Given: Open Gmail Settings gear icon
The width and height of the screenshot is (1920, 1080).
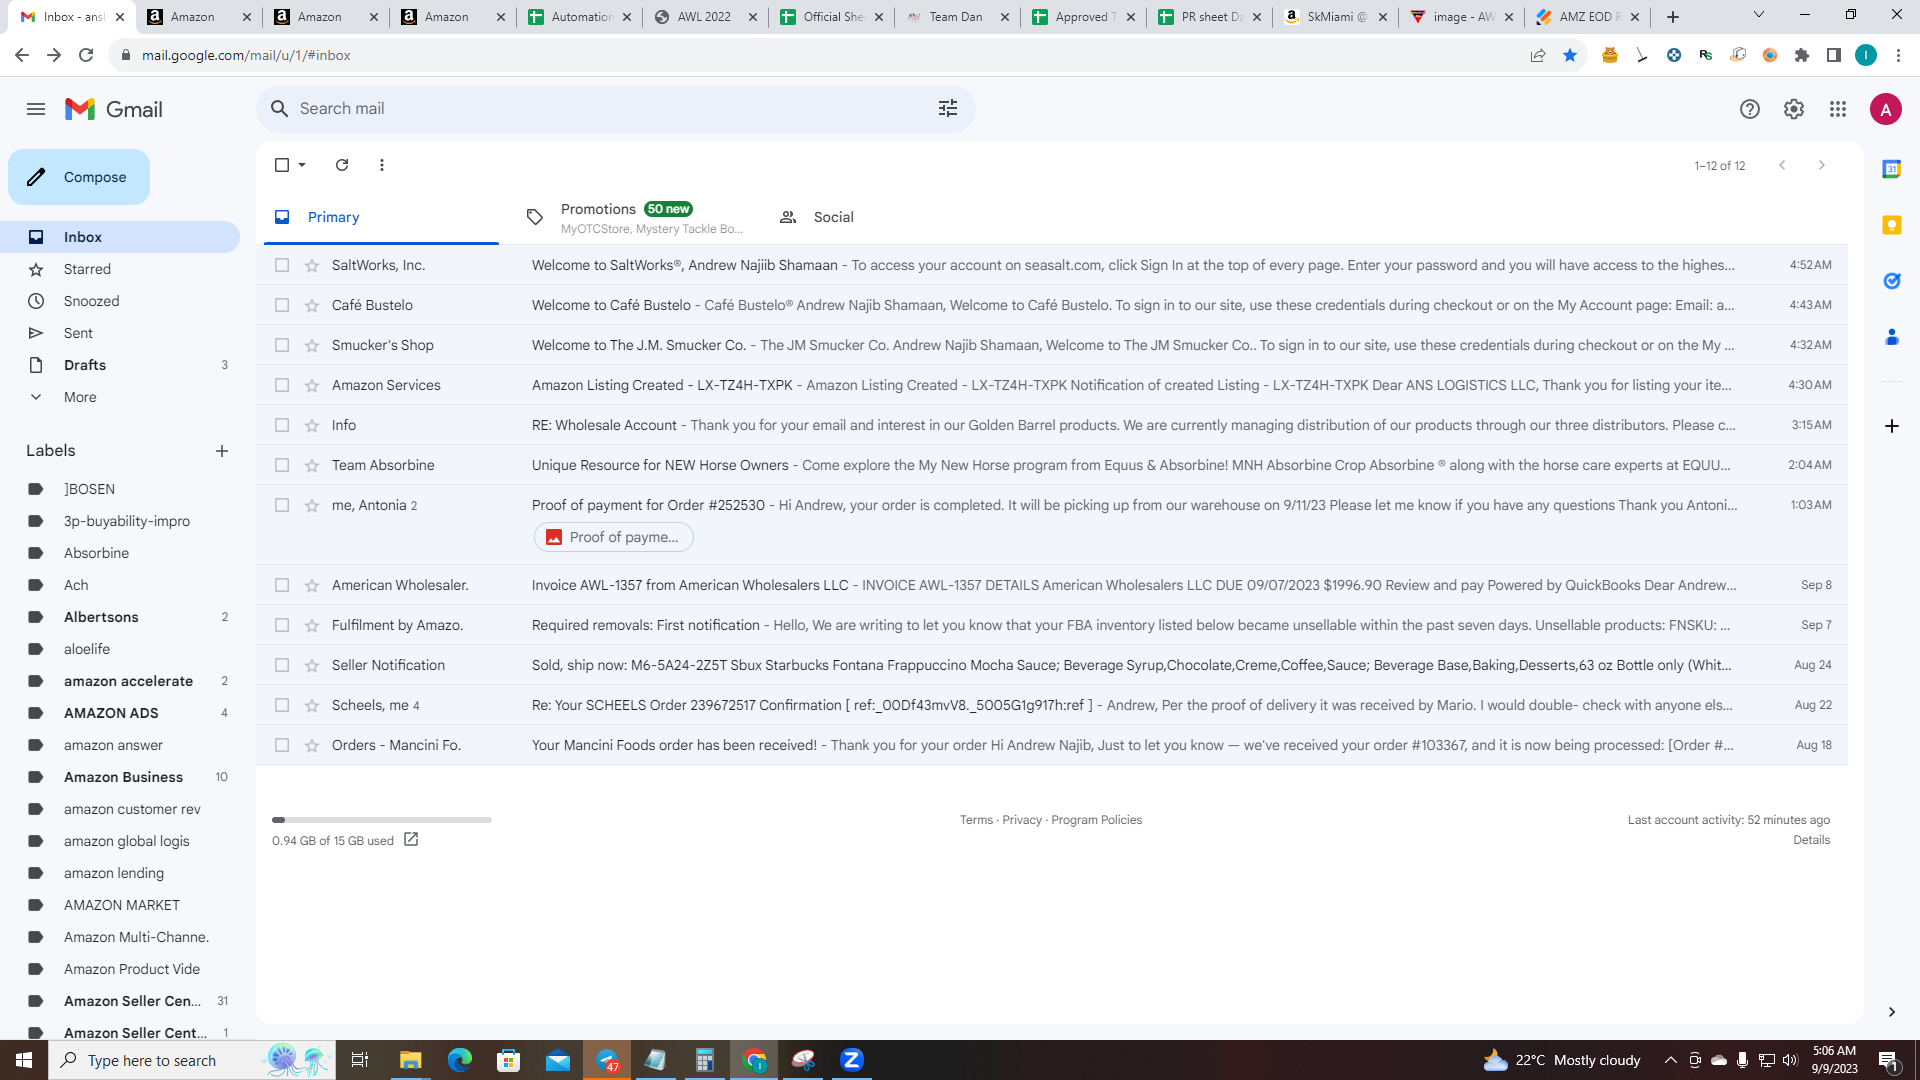Looking at the screenshot, I should click(1794, 109).
